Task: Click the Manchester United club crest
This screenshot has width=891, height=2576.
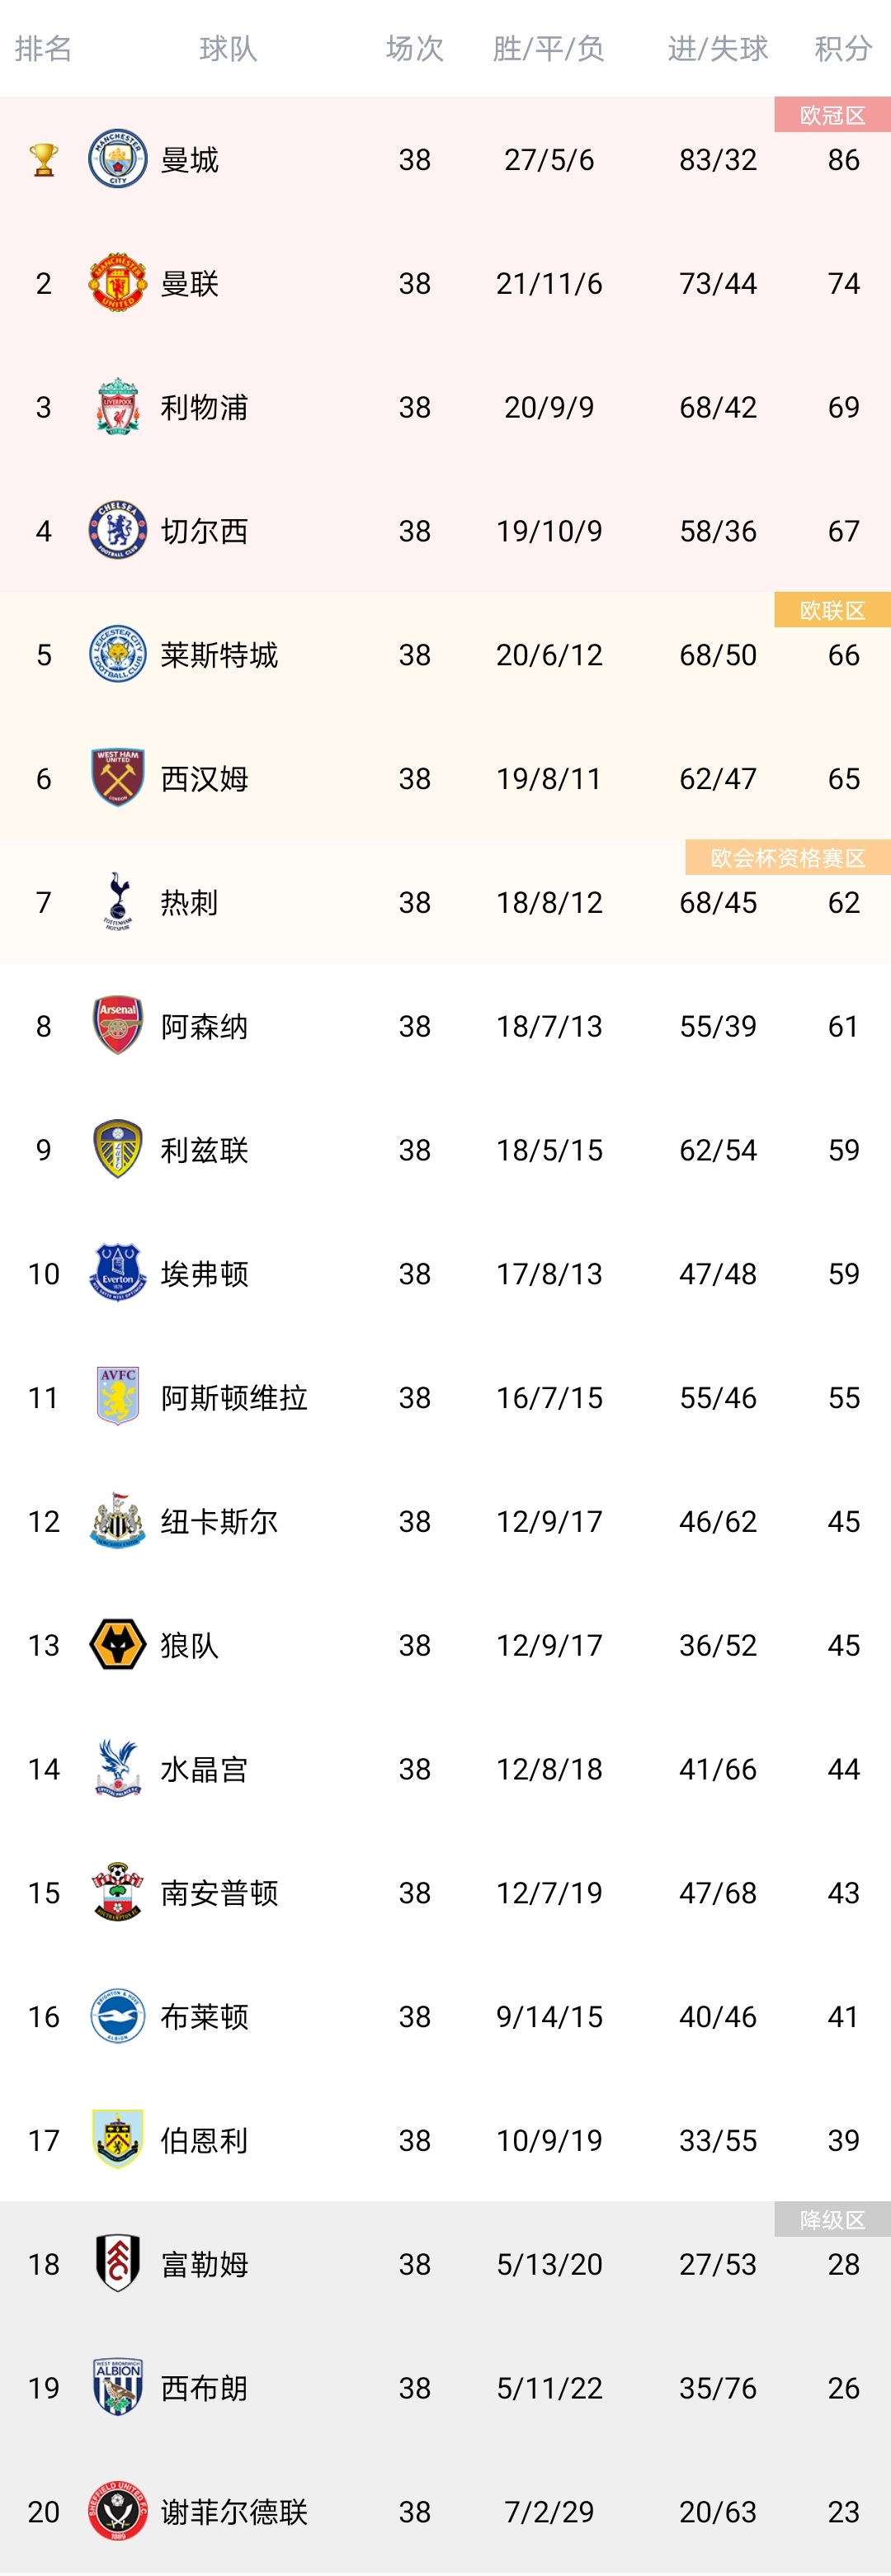Action: click(x=118, y=283)
